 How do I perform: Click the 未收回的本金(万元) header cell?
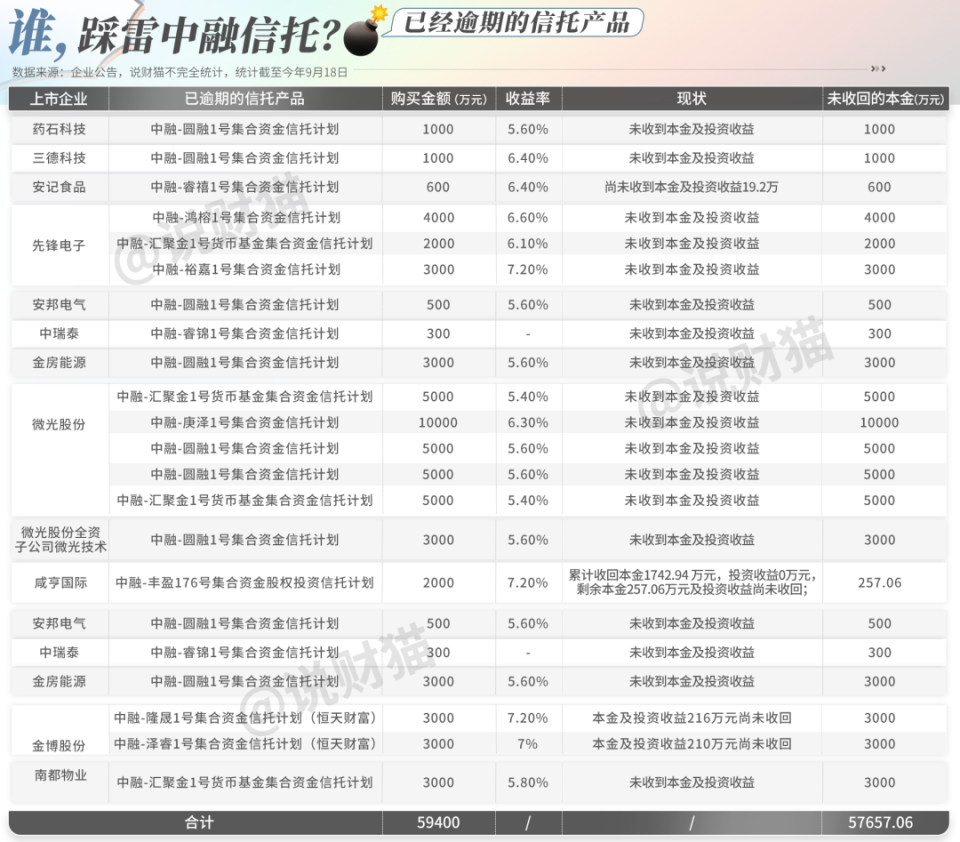click(878, 99)
